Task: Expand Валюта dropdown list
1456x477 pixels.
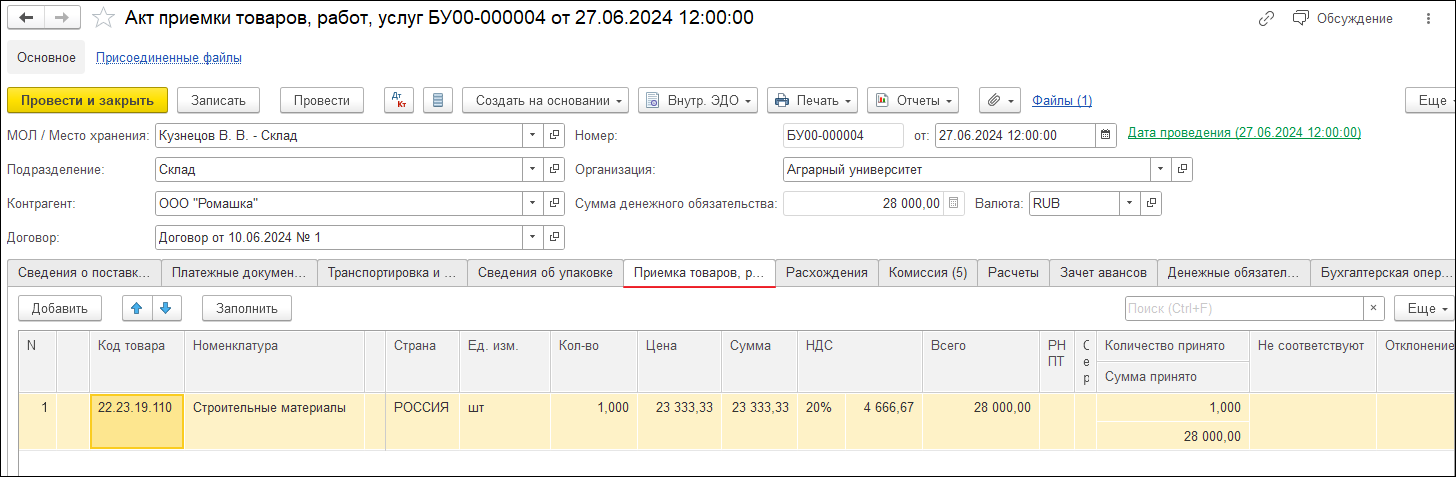Action: click(x=1129, y=203)
